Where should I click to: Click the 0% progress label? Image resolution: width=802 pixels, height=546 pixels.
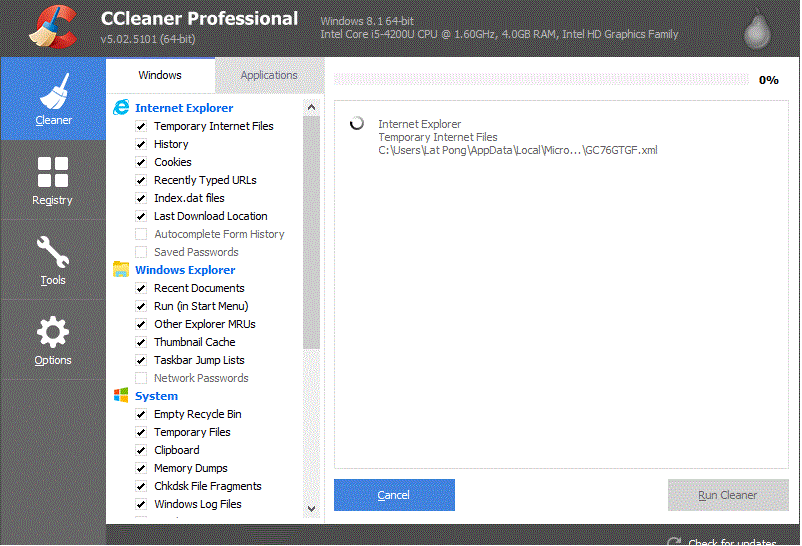768,80
